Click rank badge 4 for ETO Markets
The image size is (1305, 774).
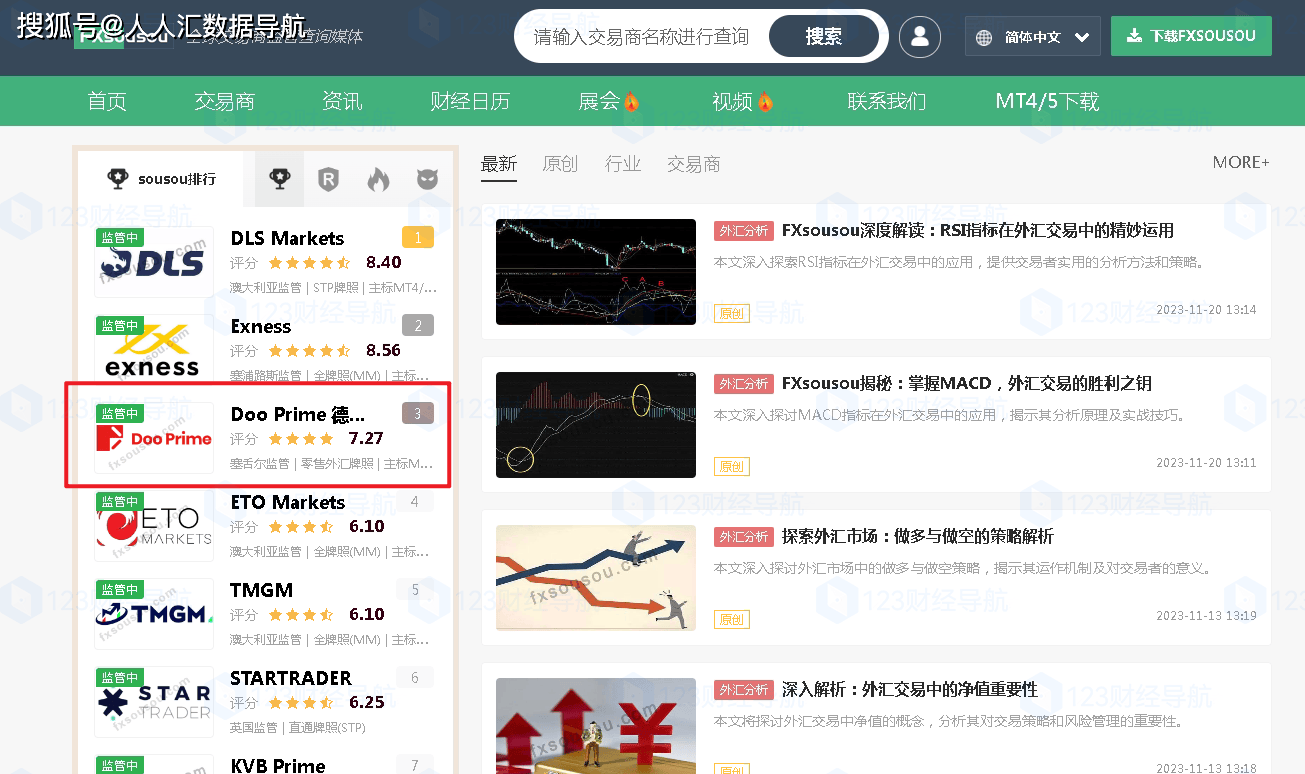[x=415, y=502]
